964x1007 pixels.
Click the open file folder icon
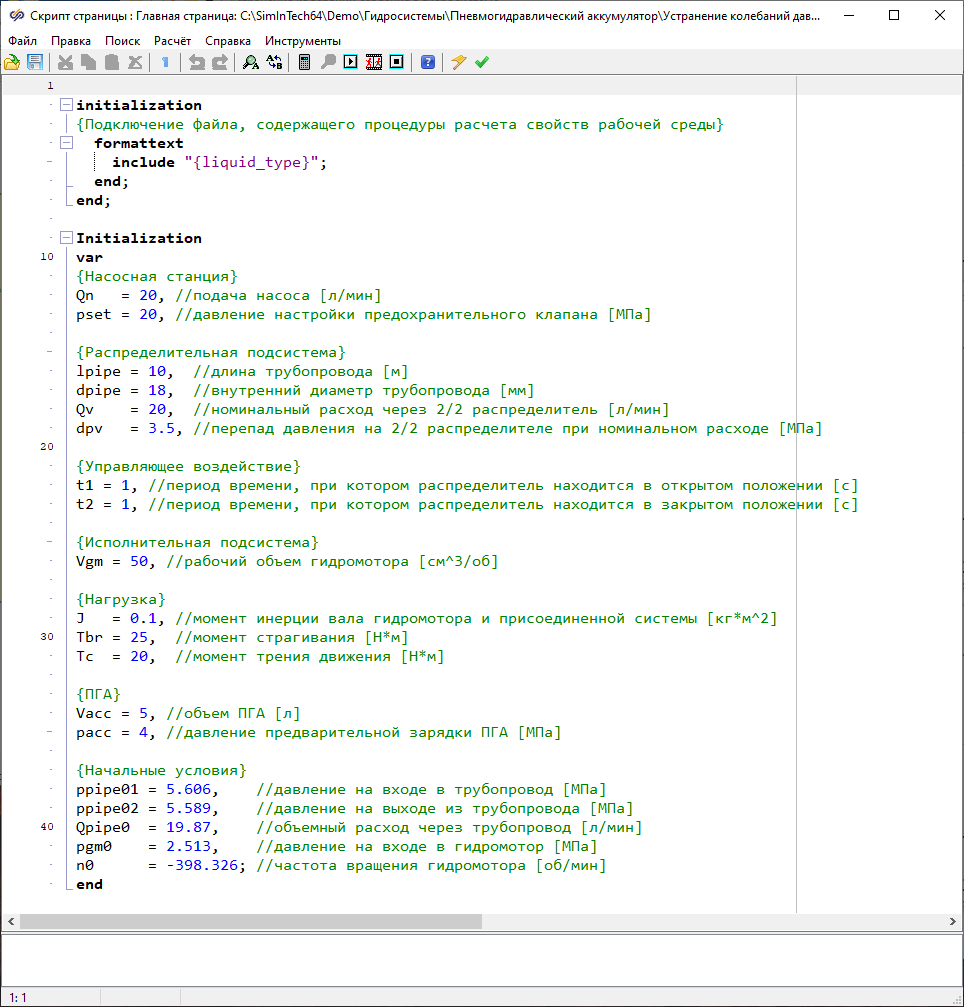click(x=12, y=62)
